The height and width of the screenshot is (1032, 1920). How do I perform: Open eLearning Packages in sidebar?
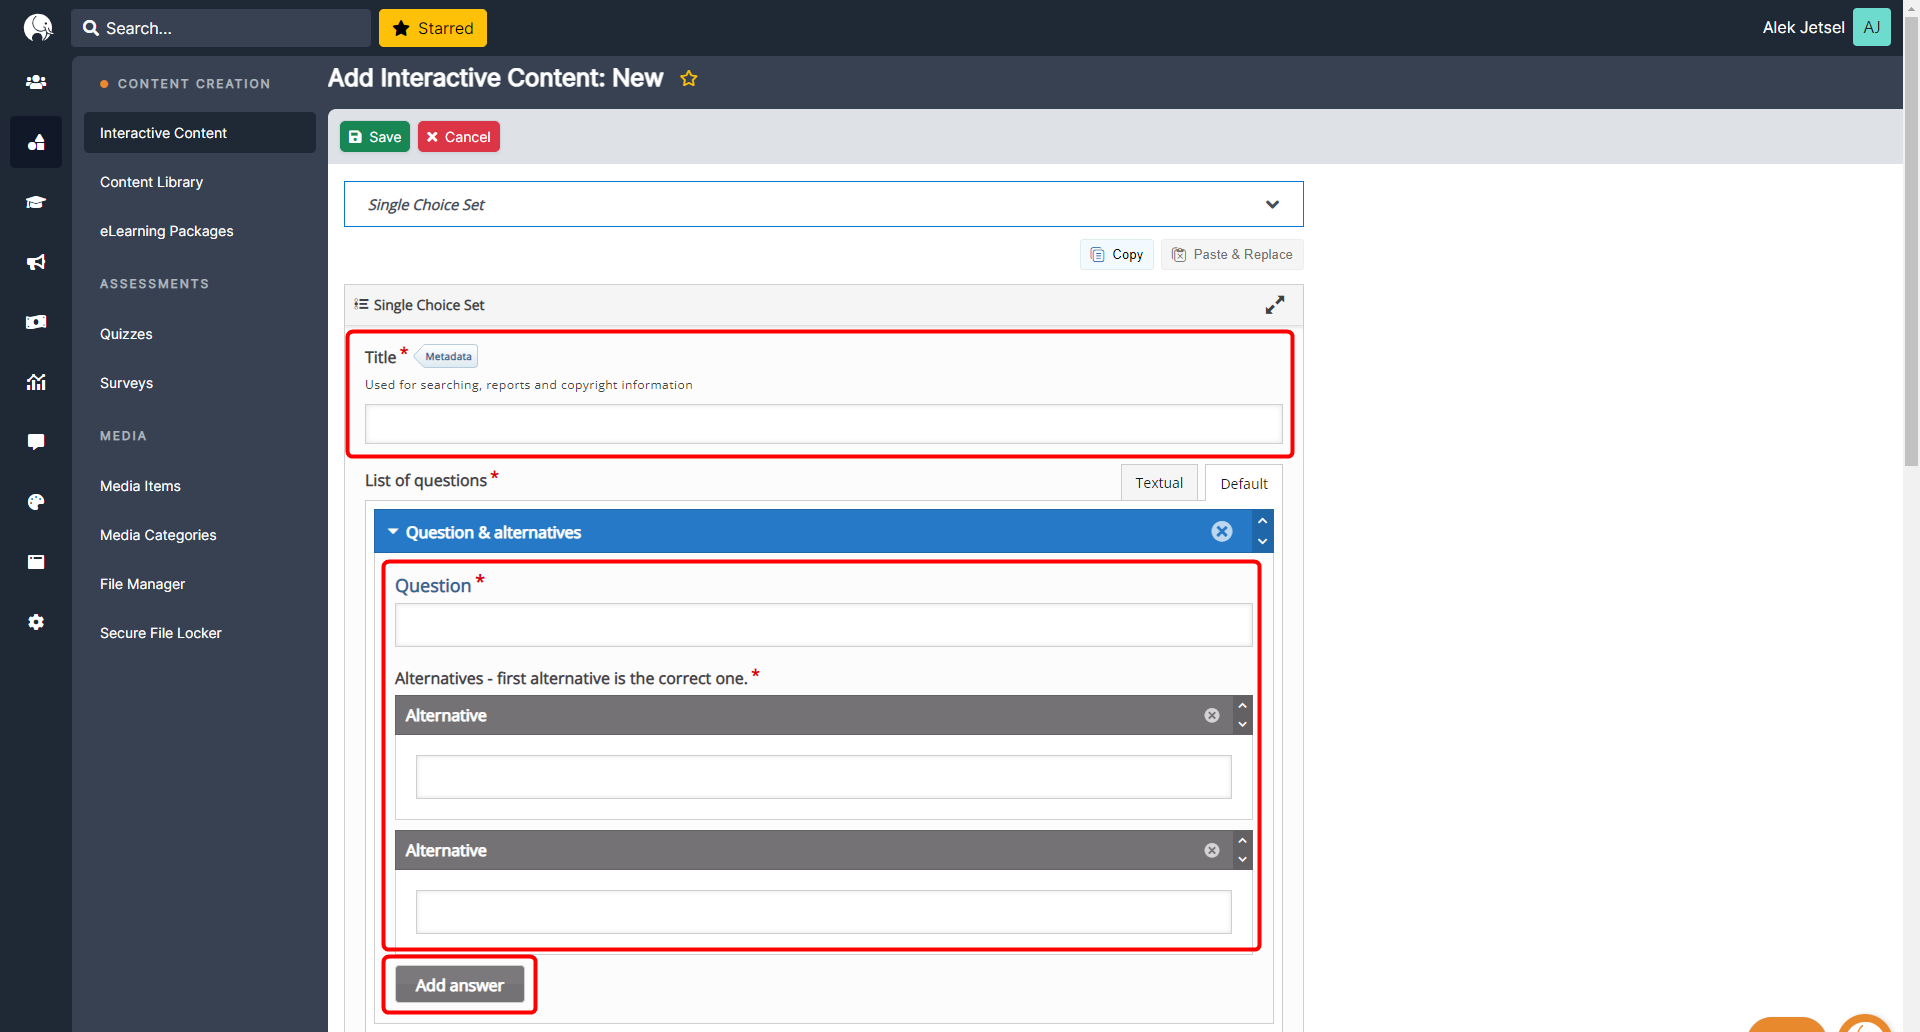(167, 231)
